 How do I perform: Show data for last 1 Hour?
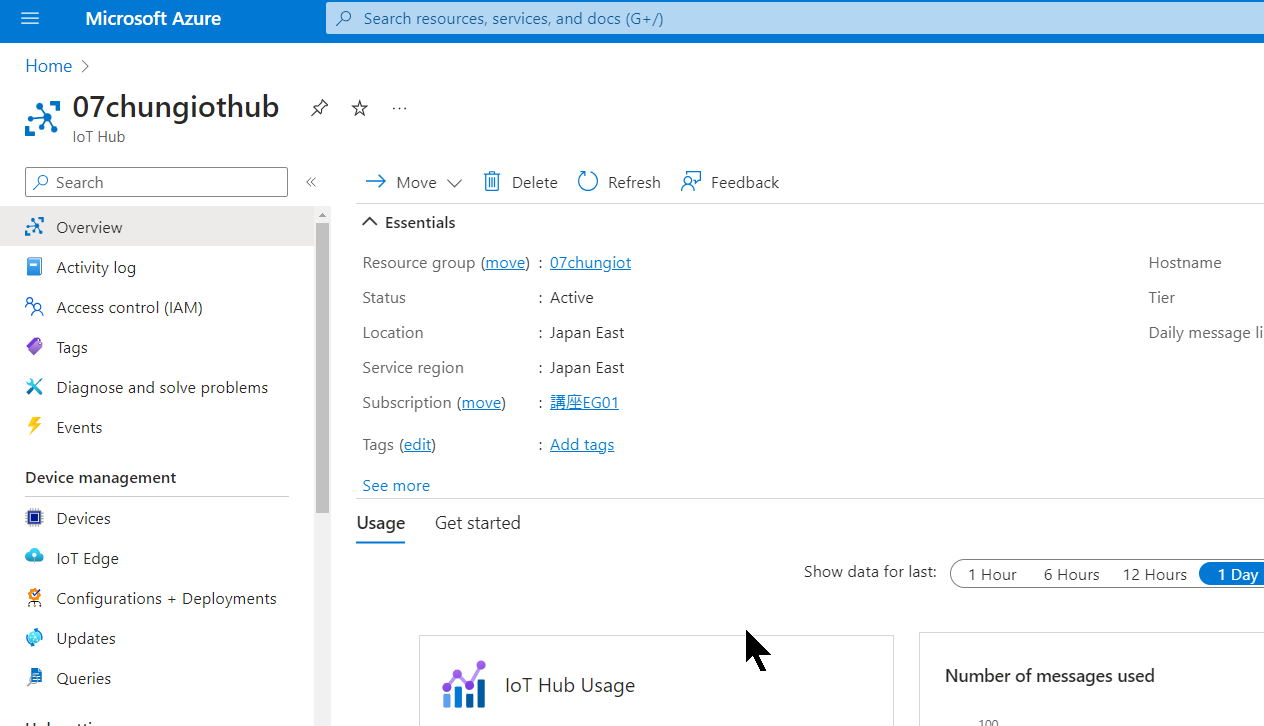[992, 574]
